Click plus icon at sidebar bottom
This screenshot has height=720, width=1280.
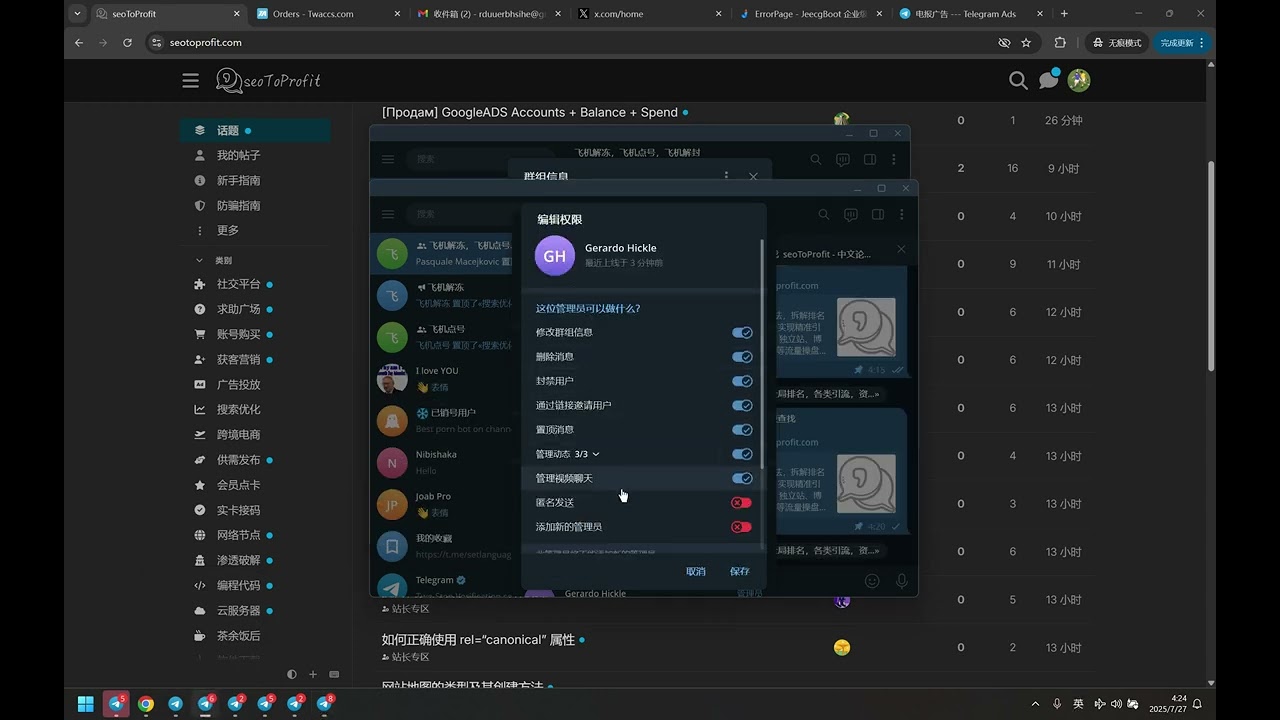click(313, 675)
